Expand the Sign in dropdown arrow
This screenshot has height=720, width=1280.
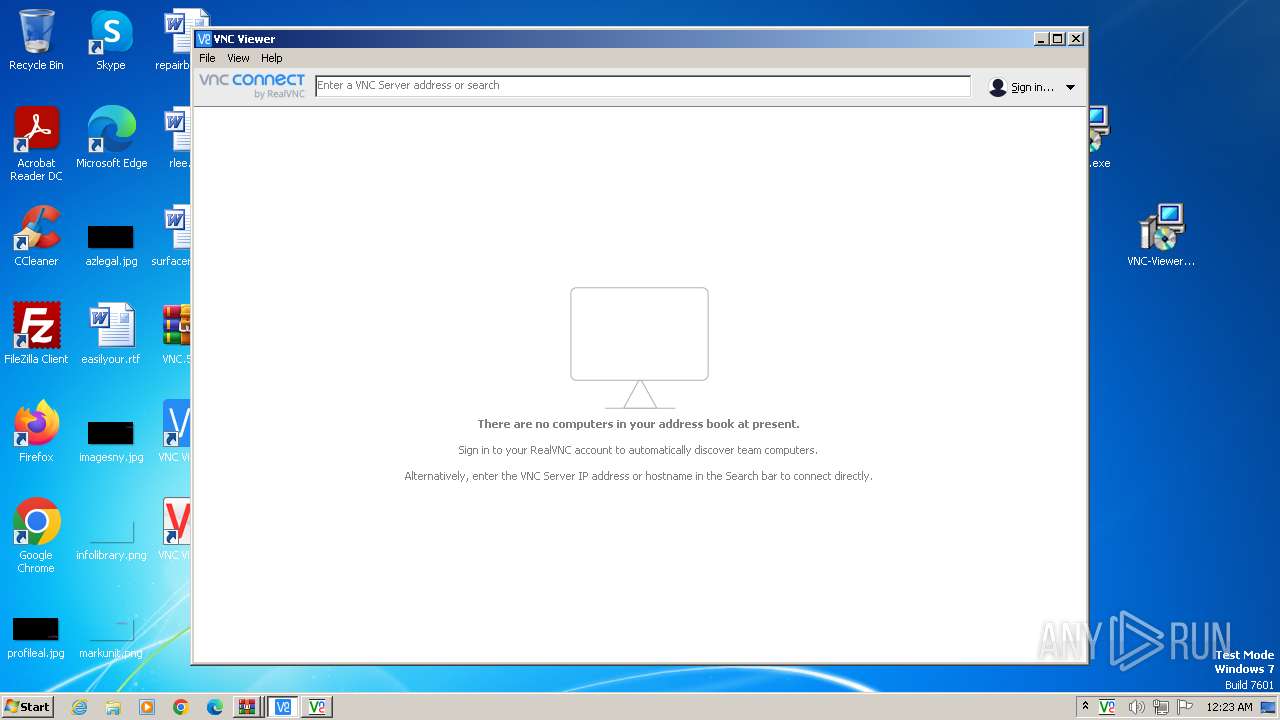coord(1070,87)
